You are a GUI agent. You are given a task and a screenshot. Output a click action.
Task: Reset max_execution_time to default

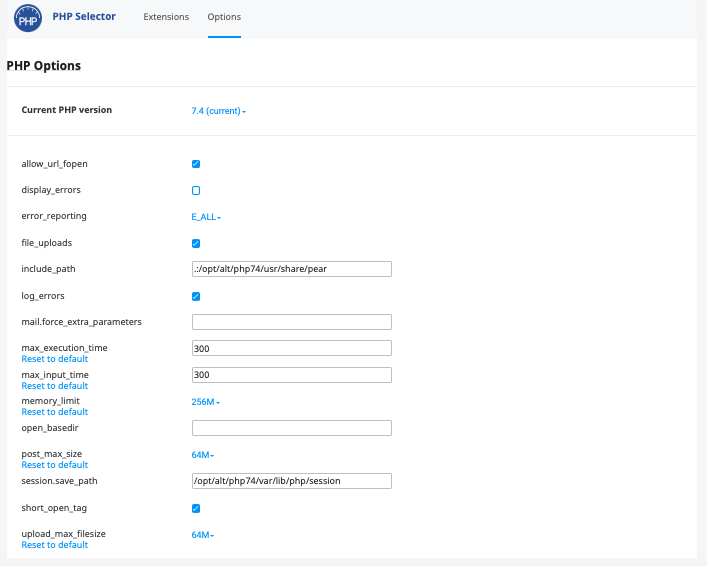(x=55, y=359)
